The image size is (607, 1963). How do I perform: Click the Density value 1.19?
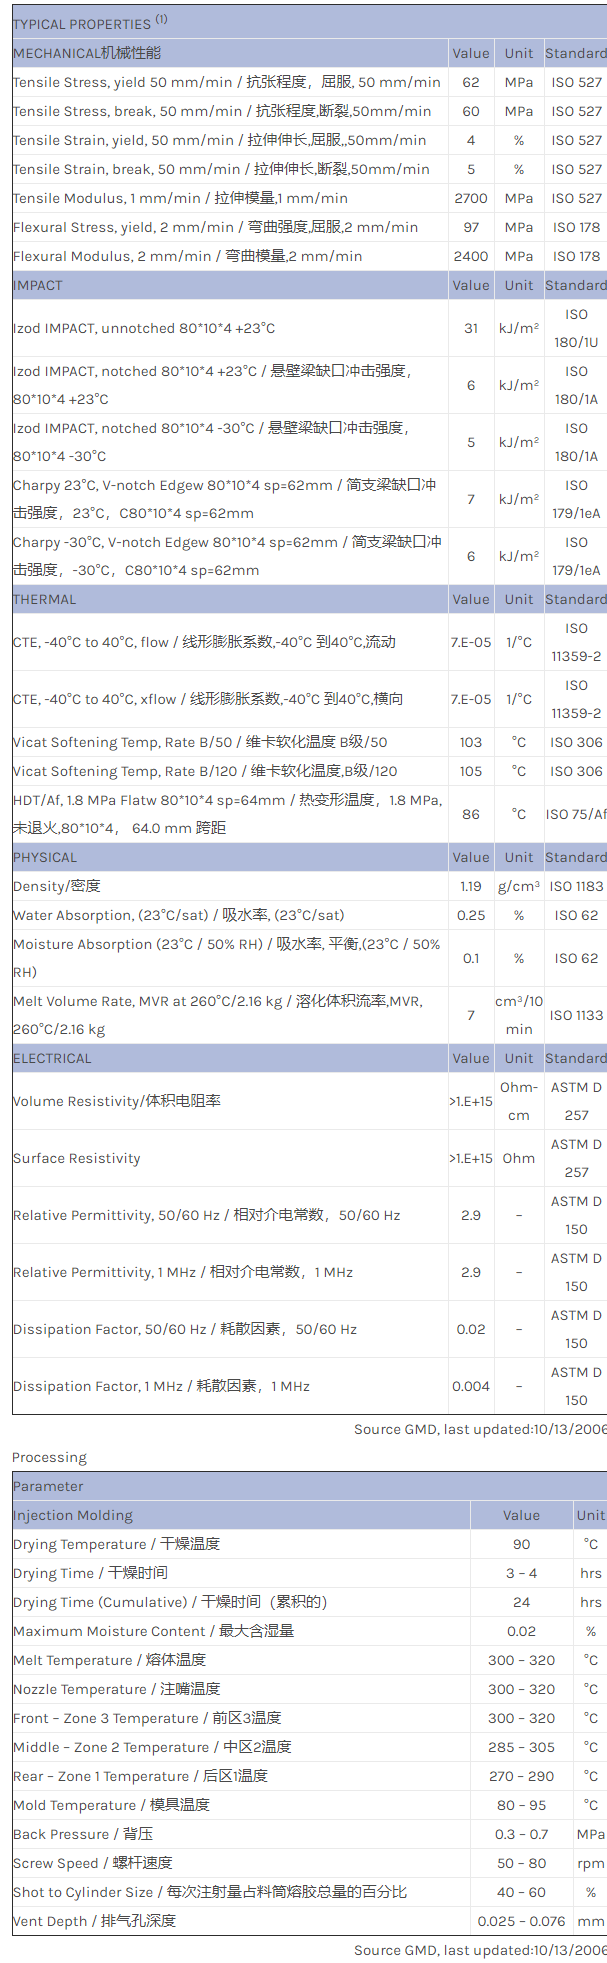[471, 886]
